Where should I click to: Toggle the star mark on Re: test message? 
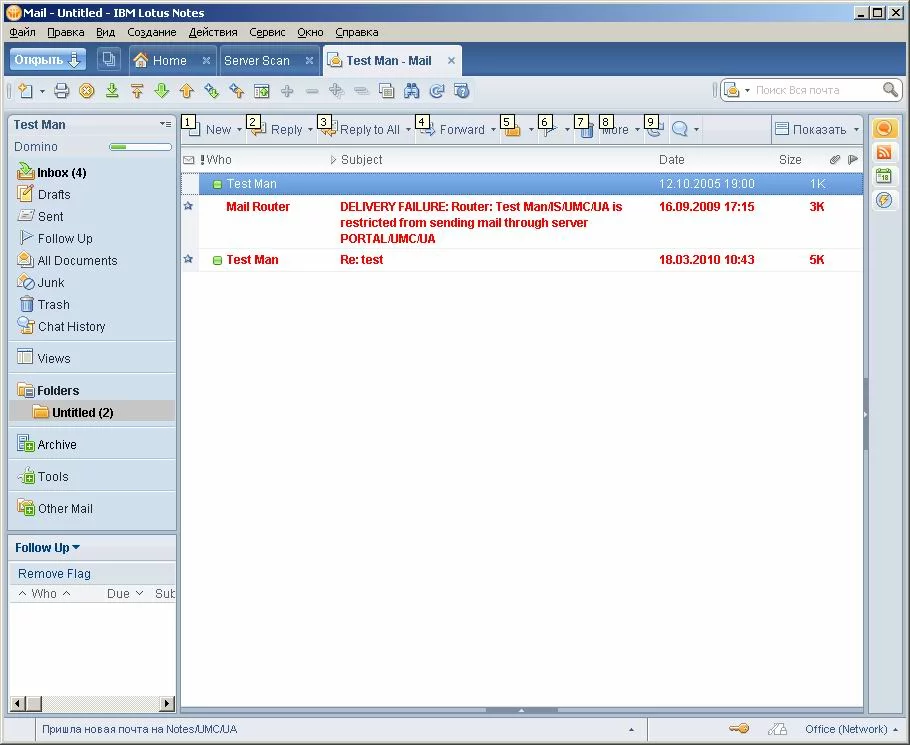(188, 259)
